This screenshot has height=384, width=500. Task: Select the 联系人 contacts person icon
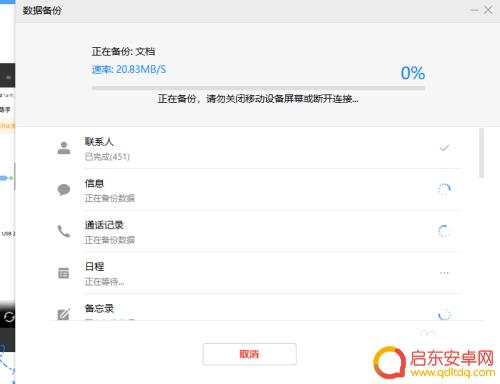(64, 148)
